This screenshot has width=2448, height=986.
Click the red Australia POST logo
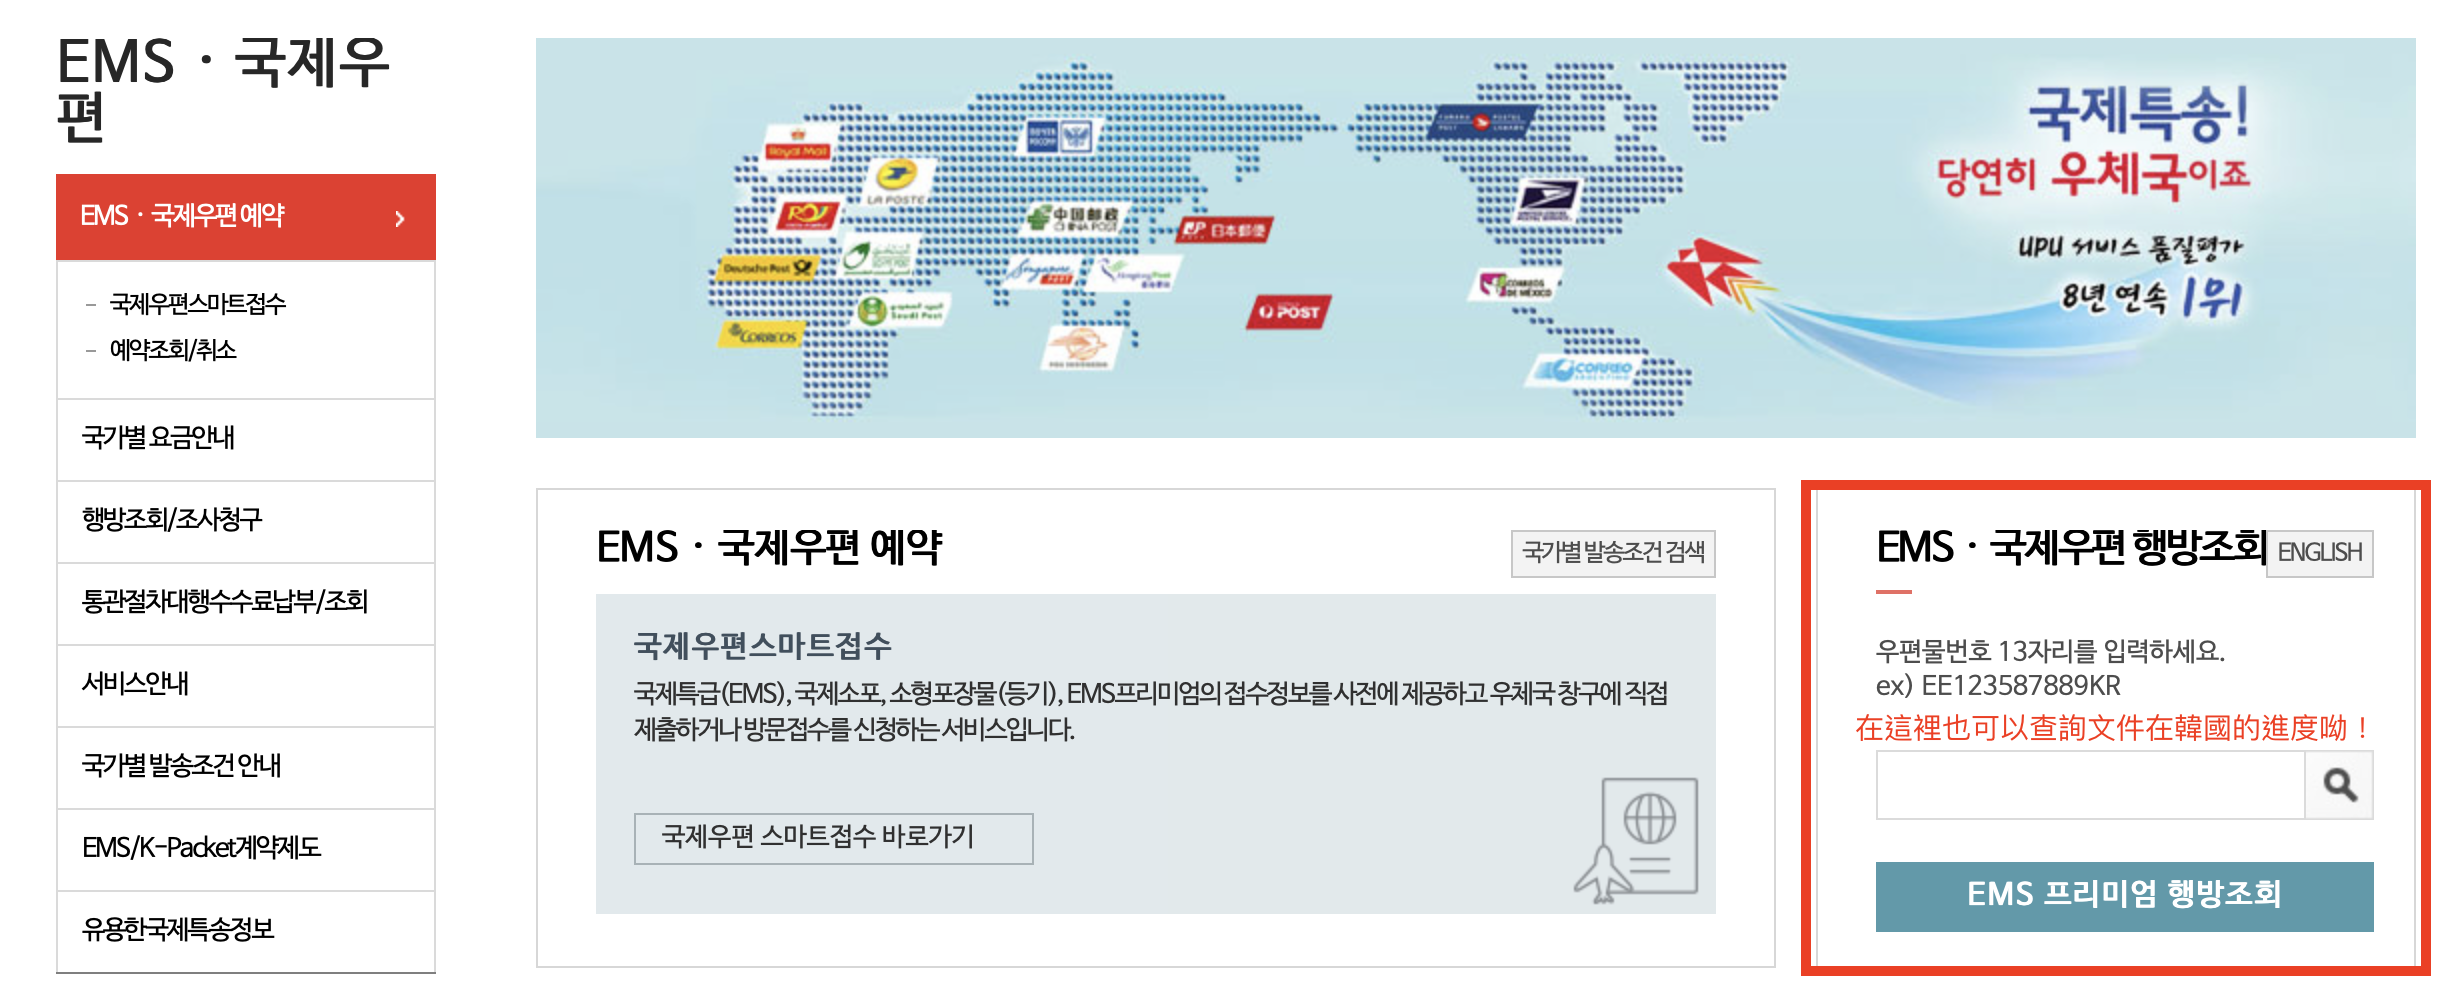click(1289, 312)
